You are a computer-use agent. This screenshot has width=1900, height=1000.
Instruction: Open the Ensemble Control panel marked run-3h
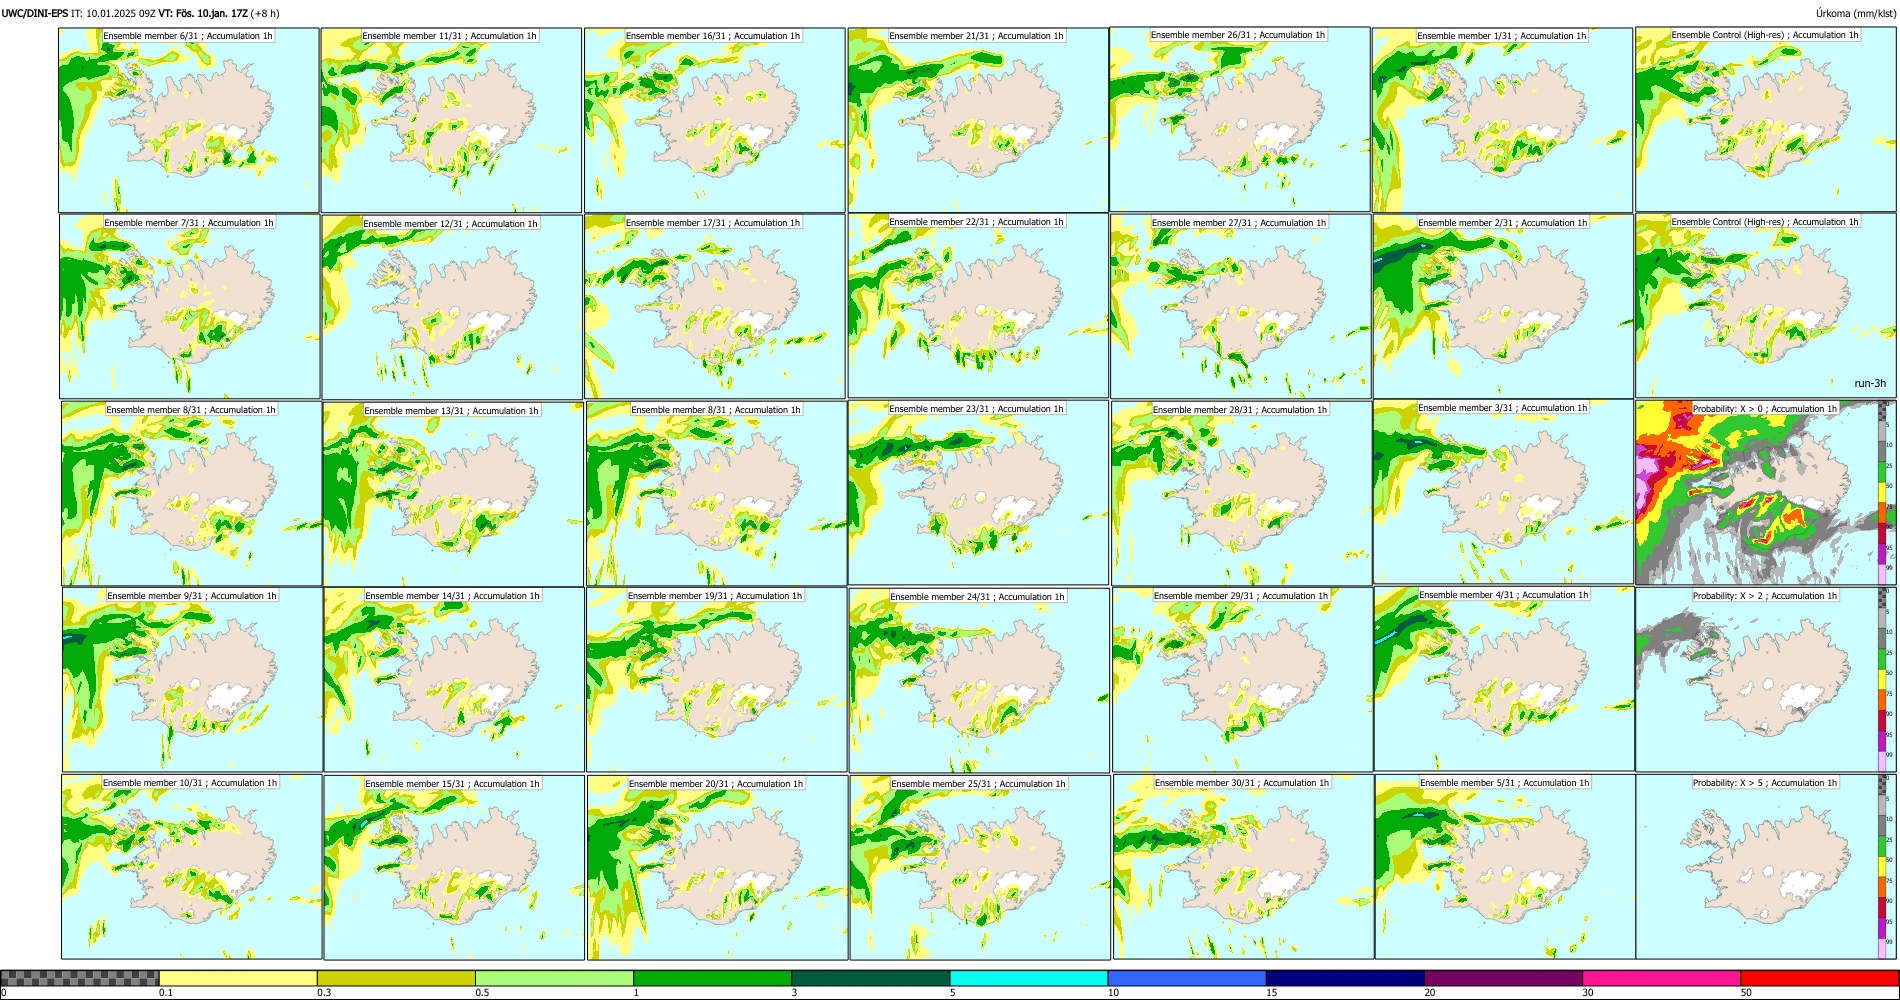click(x=1766, y=305)
